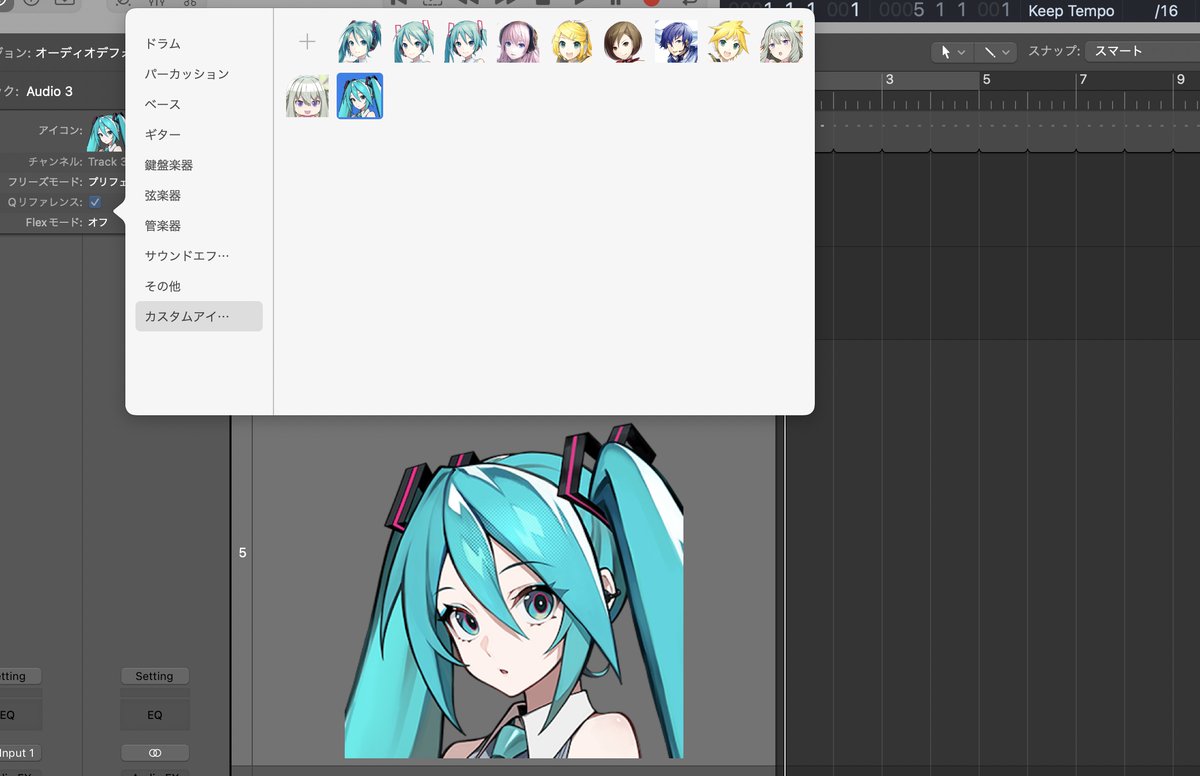Open the ベース icon category
Viewport: 1200px width, 776px height.
(x=163, y=104)
